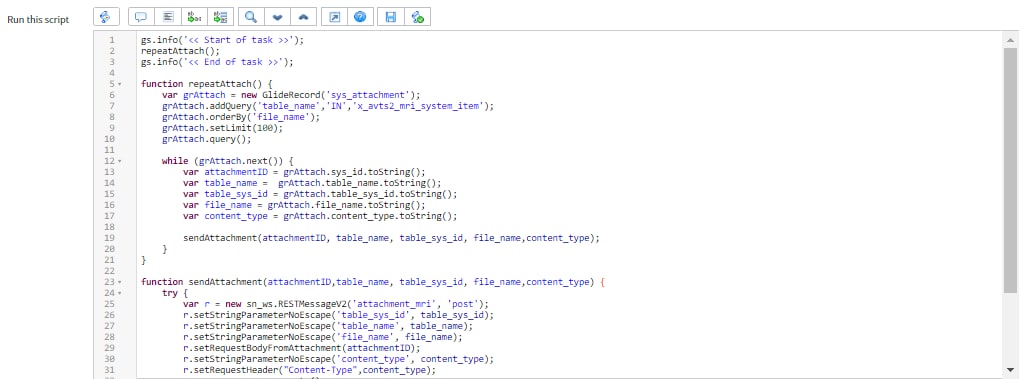Click the GlideRecord('sys_attachment') line

pyautogui.click(x=291, y=95)
